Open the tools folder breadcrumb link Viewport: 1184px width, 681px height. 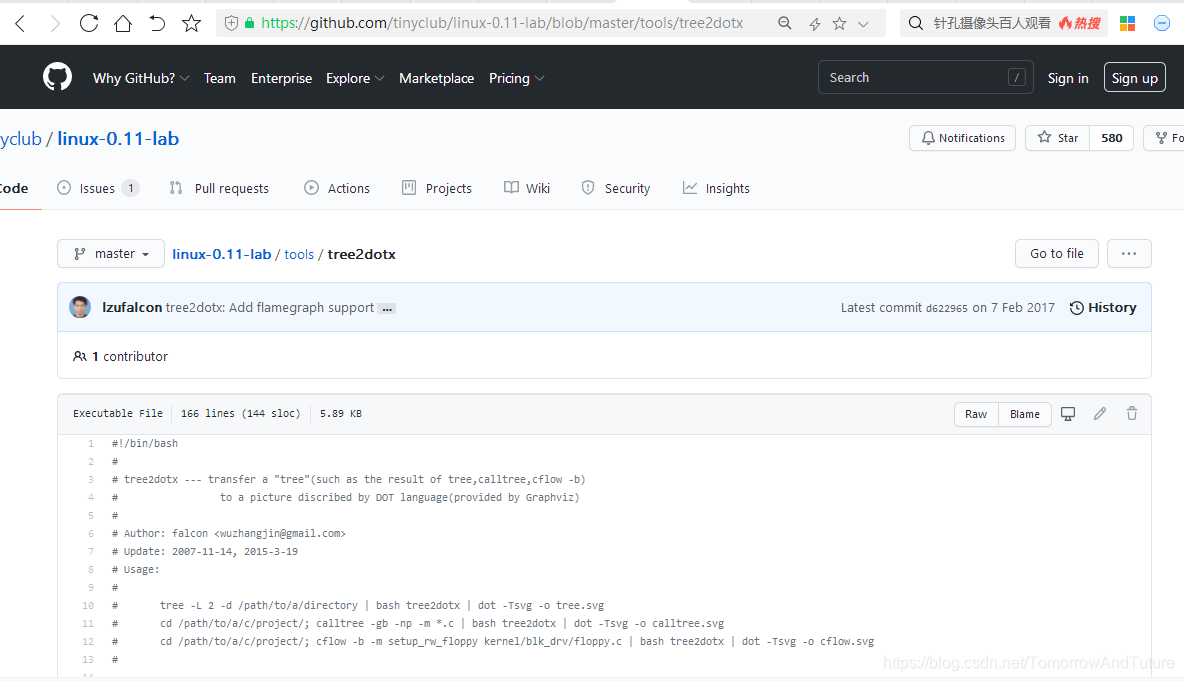tap(299, 254)
